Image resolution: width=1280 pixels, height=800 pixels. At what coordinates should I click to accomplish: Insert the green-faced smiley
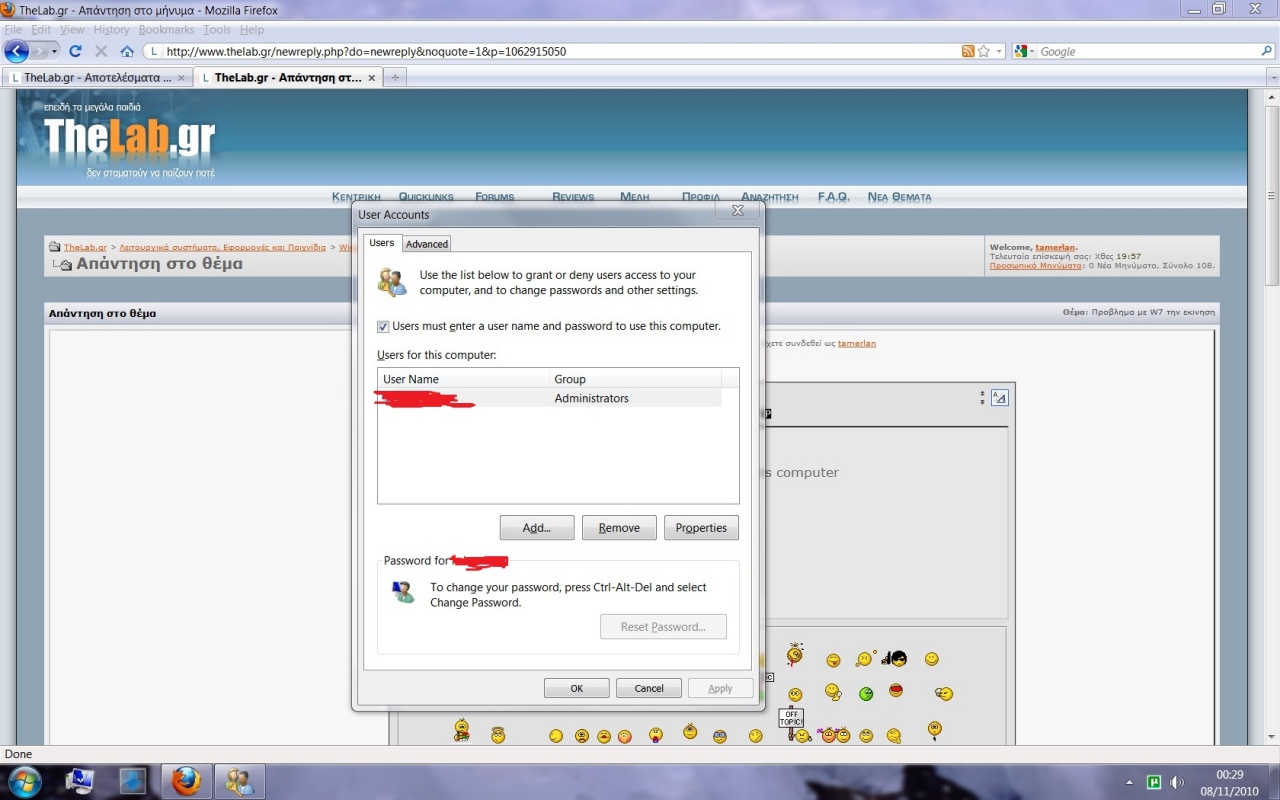pos(866,693)
